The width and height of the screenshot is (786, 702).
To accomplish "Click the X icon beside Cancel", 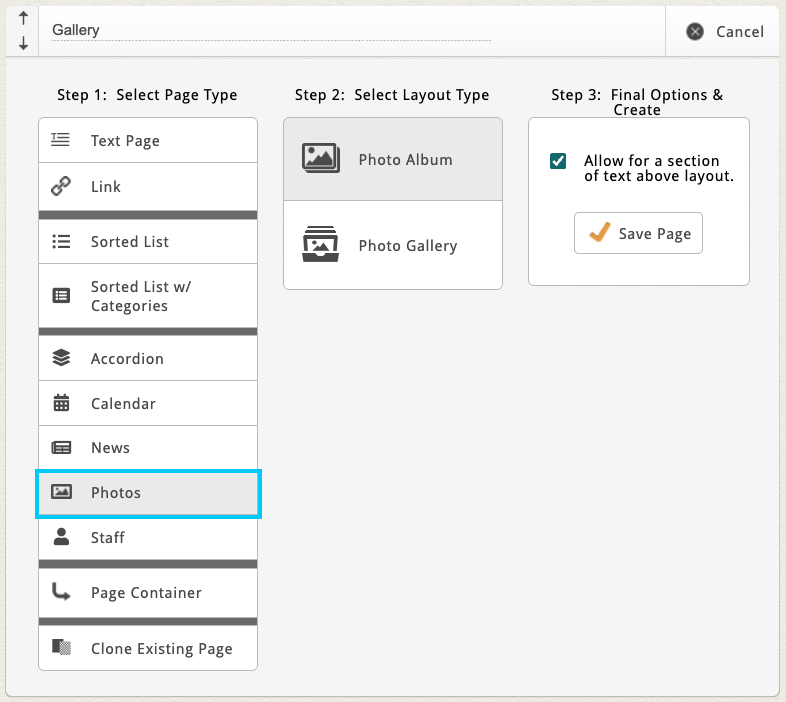I will tap(695, 32).
